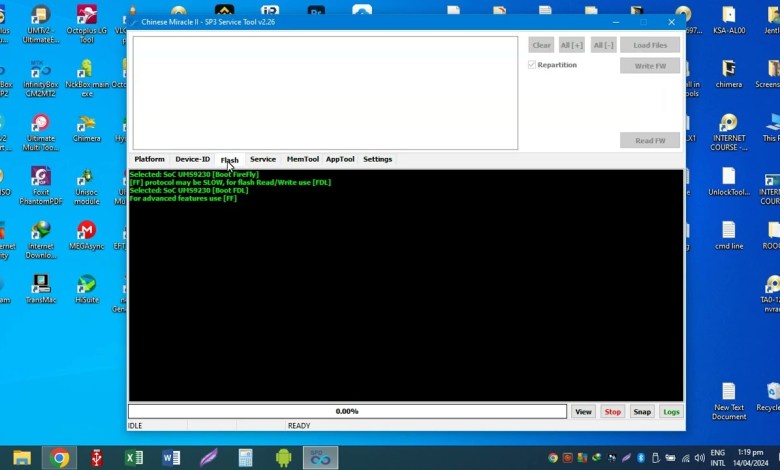
Task: Click the Snap button
Action: [x=641, y=411]
